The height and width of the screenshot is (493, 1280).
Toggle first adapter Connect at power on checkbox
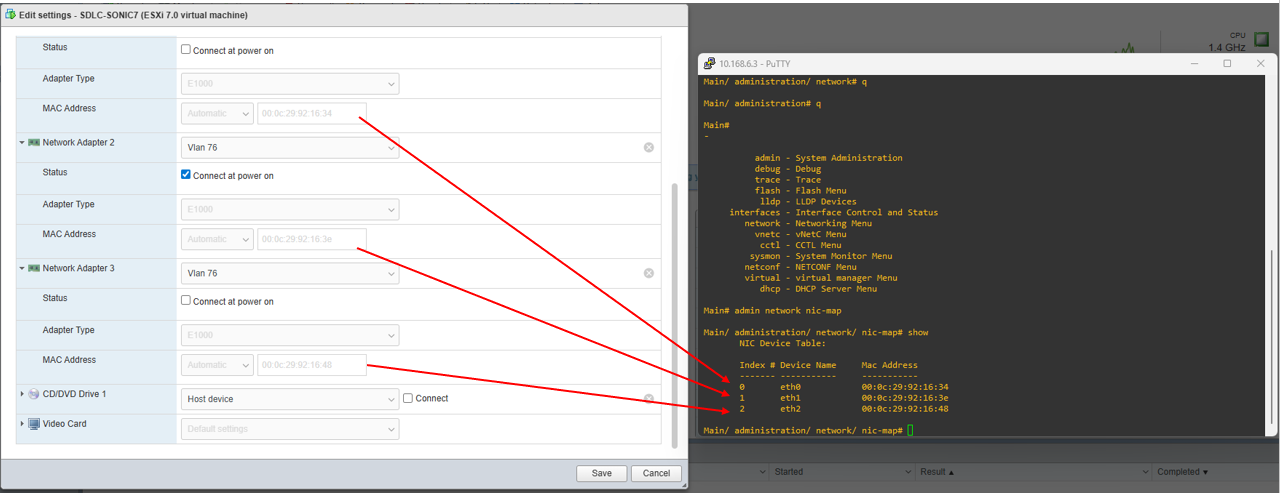[186, 50]
